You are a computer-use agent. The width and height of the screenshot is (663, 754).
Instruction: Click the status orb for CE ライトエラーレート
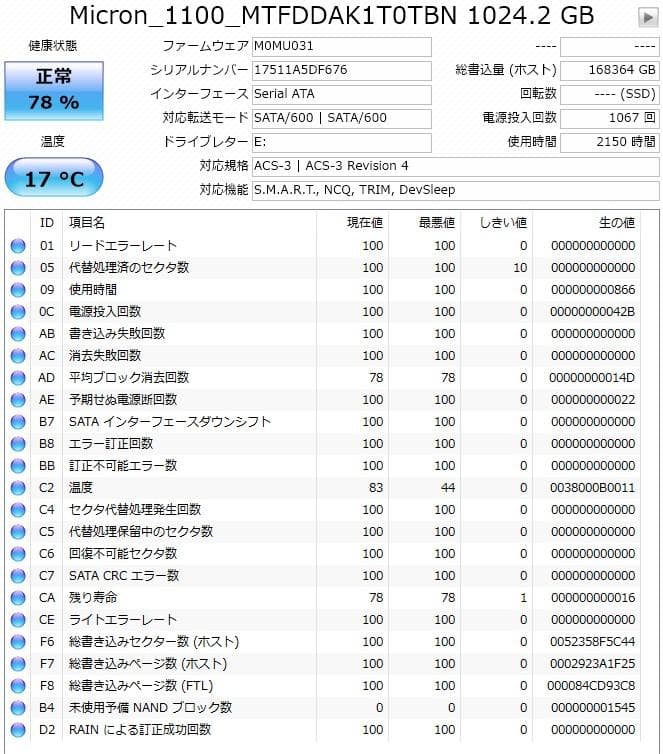18,620
